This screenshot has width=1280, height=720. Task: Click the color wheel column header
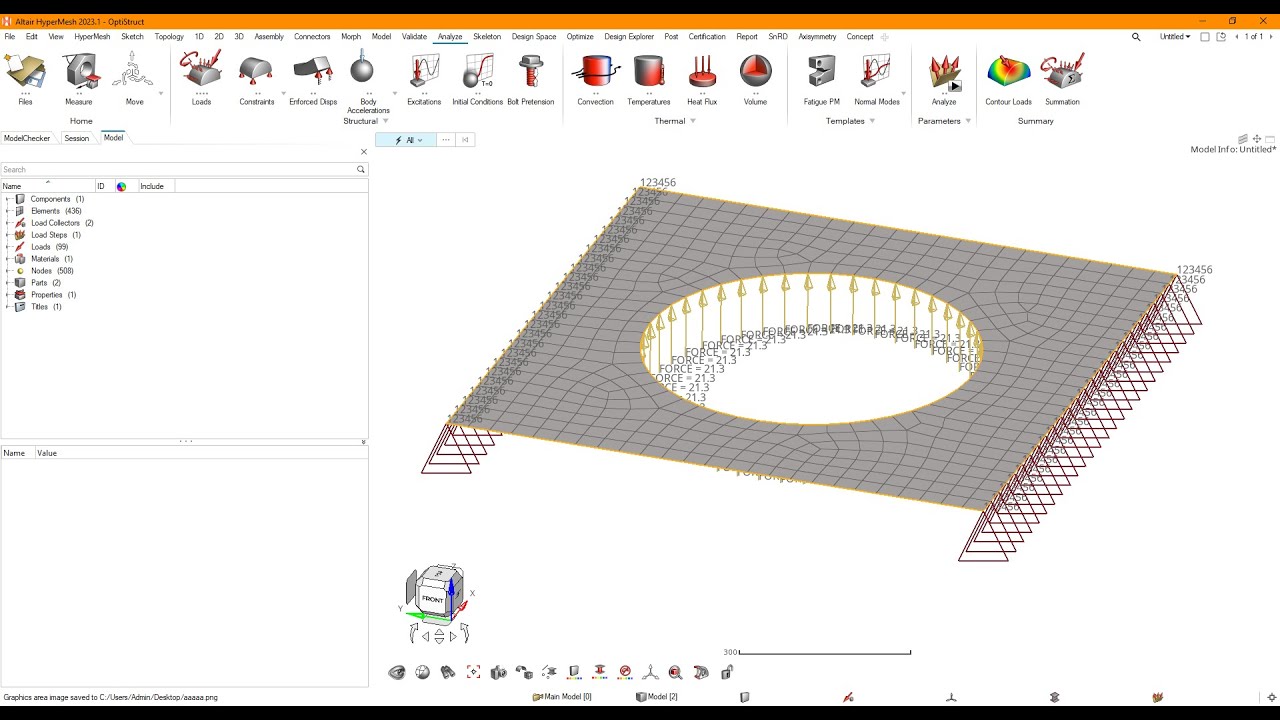(x=121, y=186)
